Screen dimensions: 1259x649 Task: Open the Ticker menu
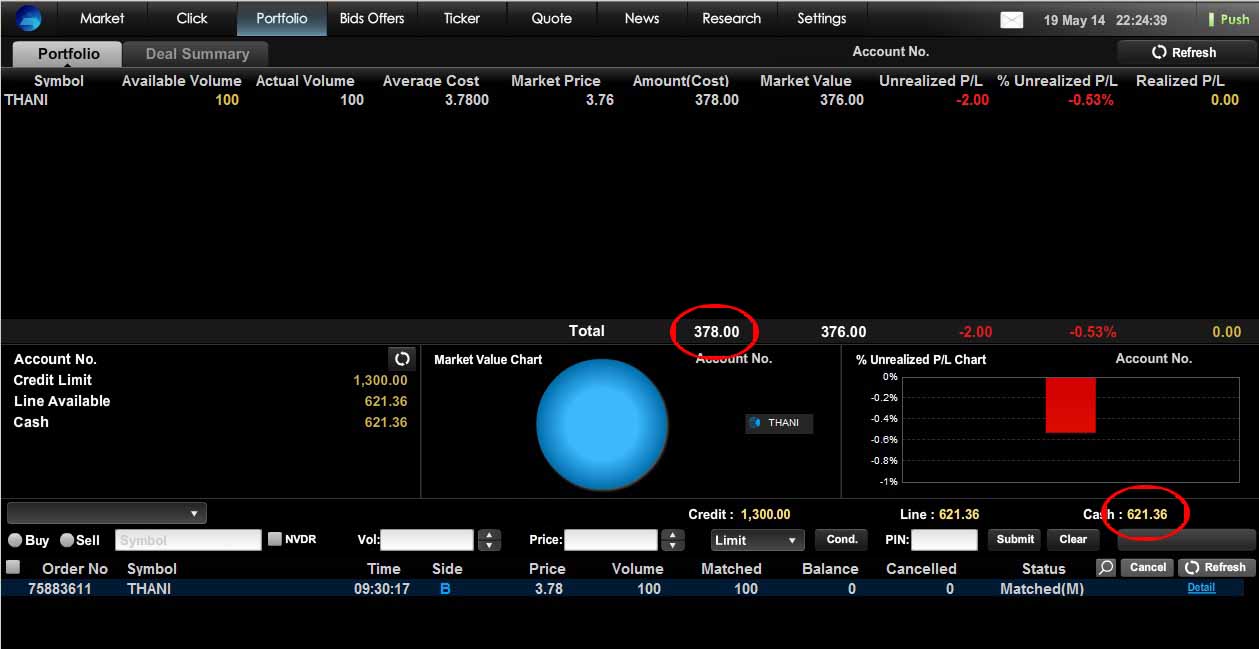coord(462,18)
